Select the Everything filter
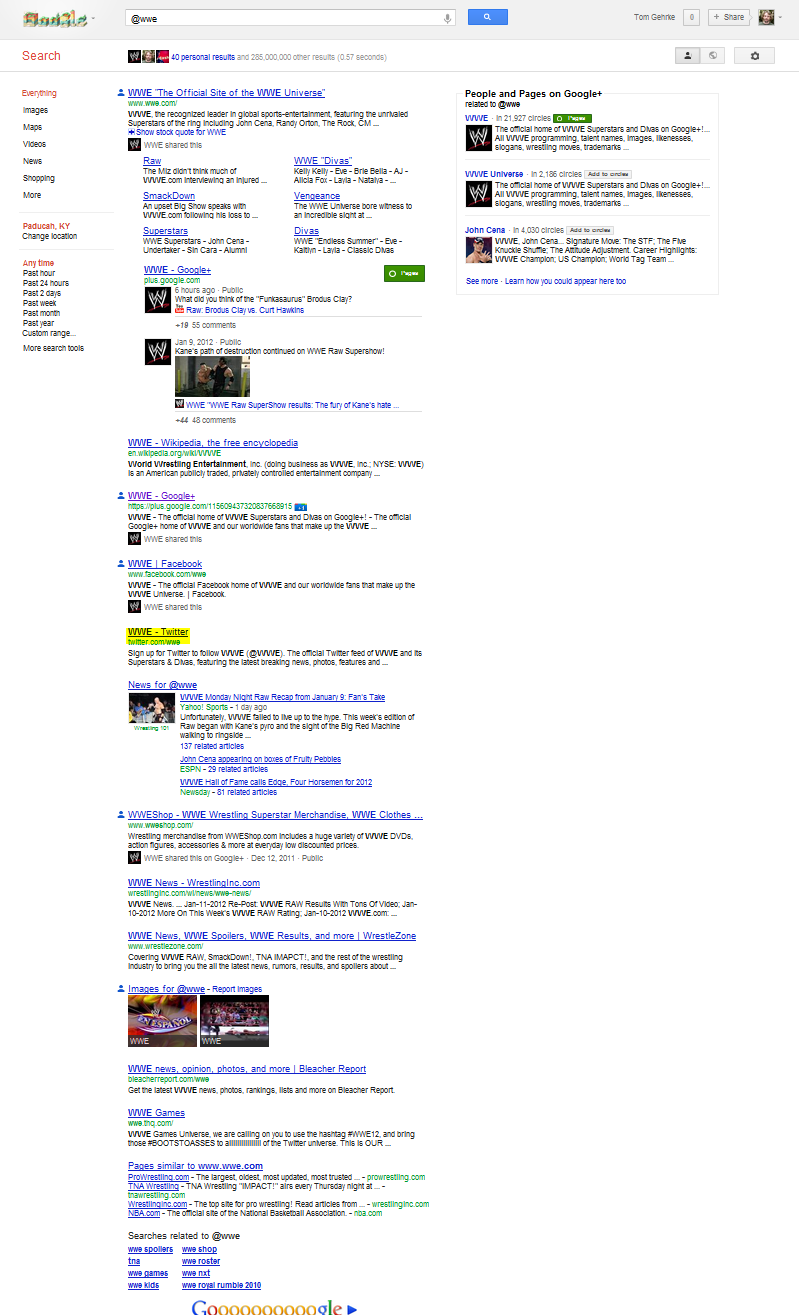 pyautogui.click(x=40, y=94)
